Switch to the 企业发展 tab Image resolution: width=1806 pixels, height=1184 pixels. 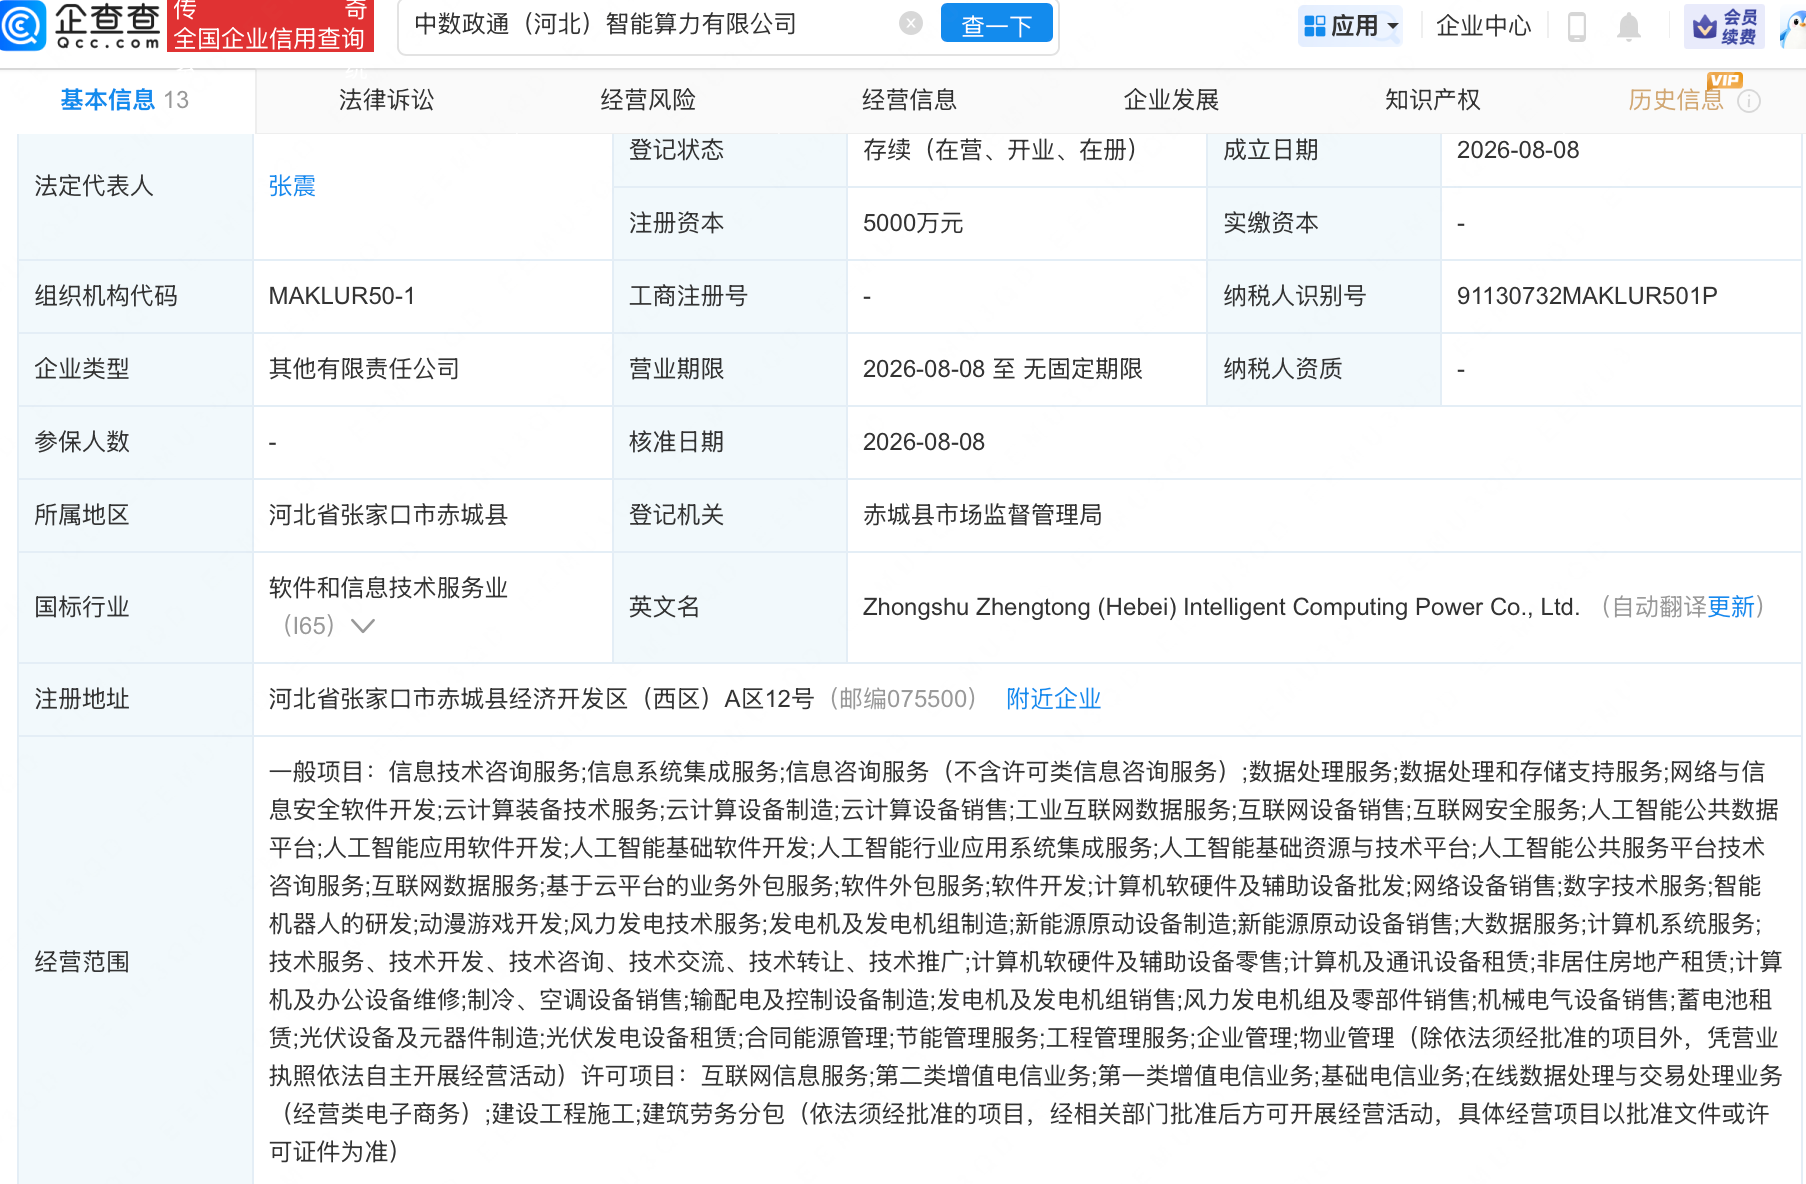pos(1171,100)
